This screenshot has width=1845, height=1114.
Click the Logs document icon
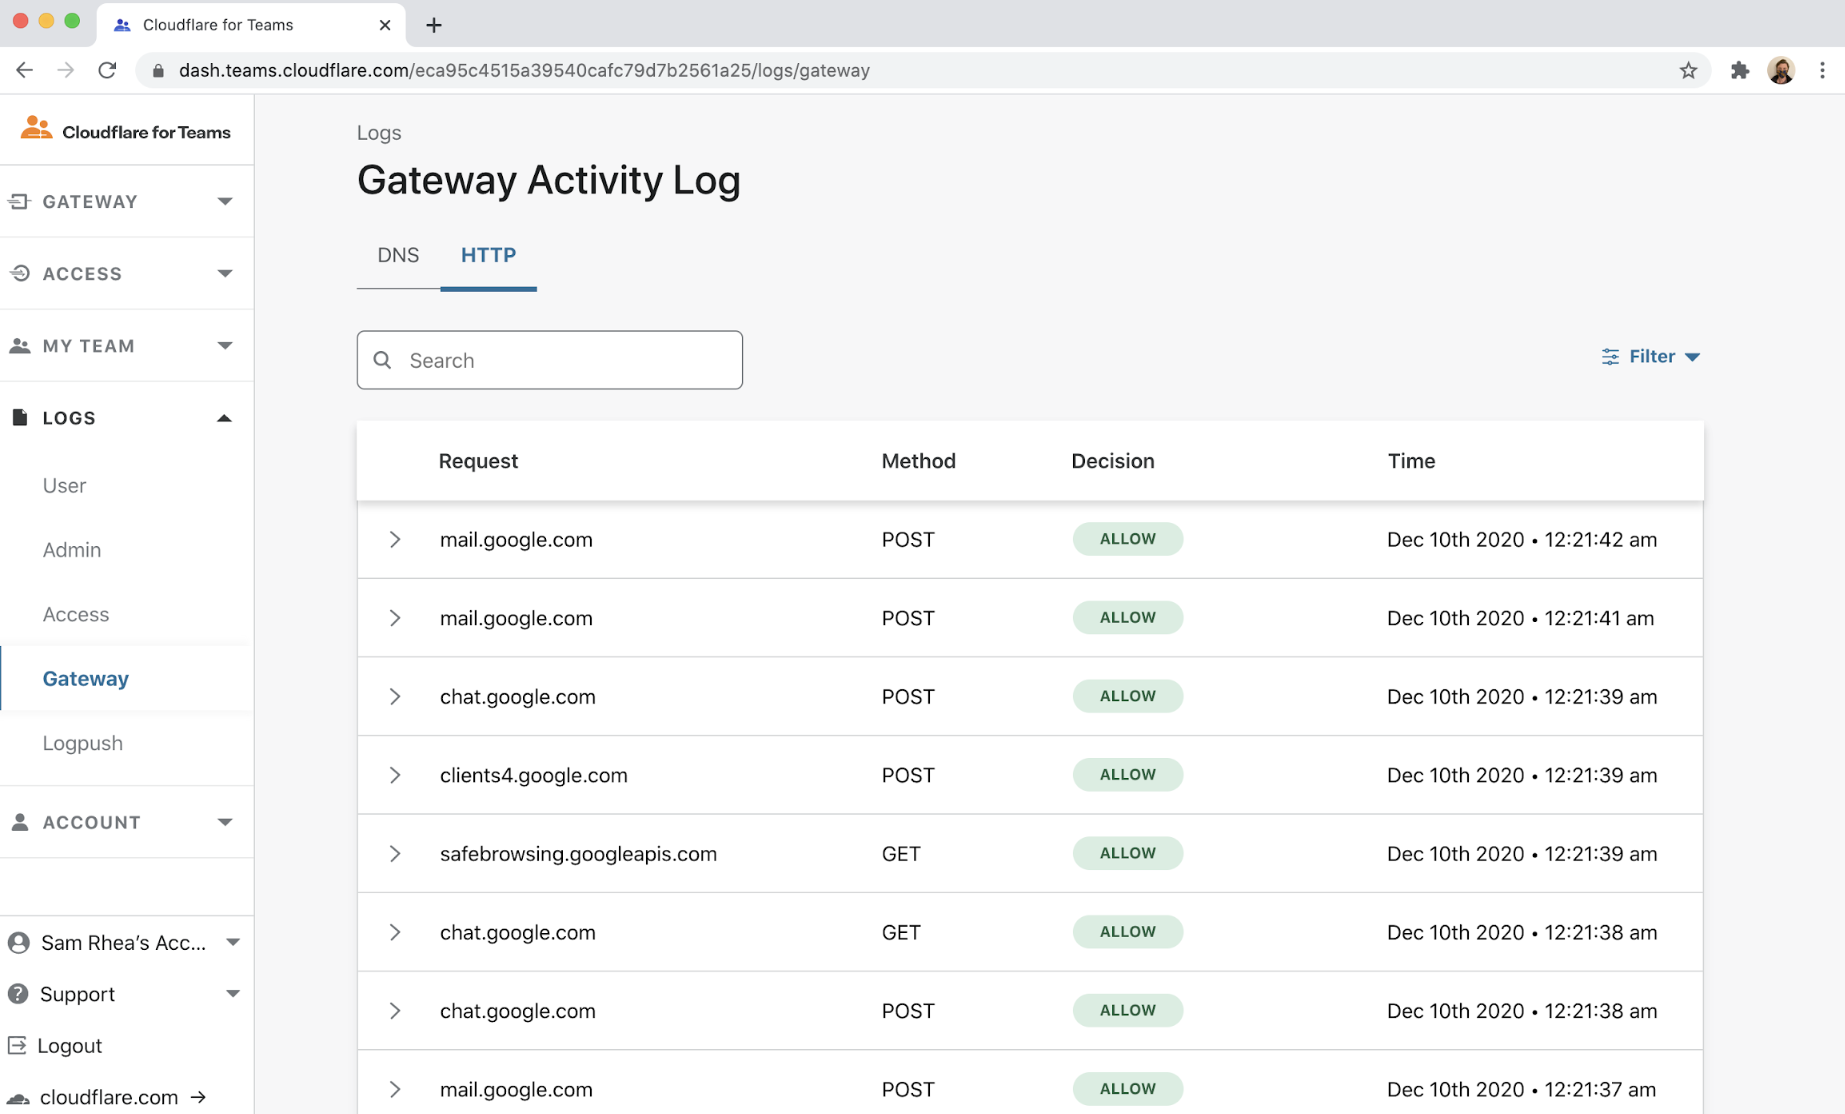click(19, 417)
